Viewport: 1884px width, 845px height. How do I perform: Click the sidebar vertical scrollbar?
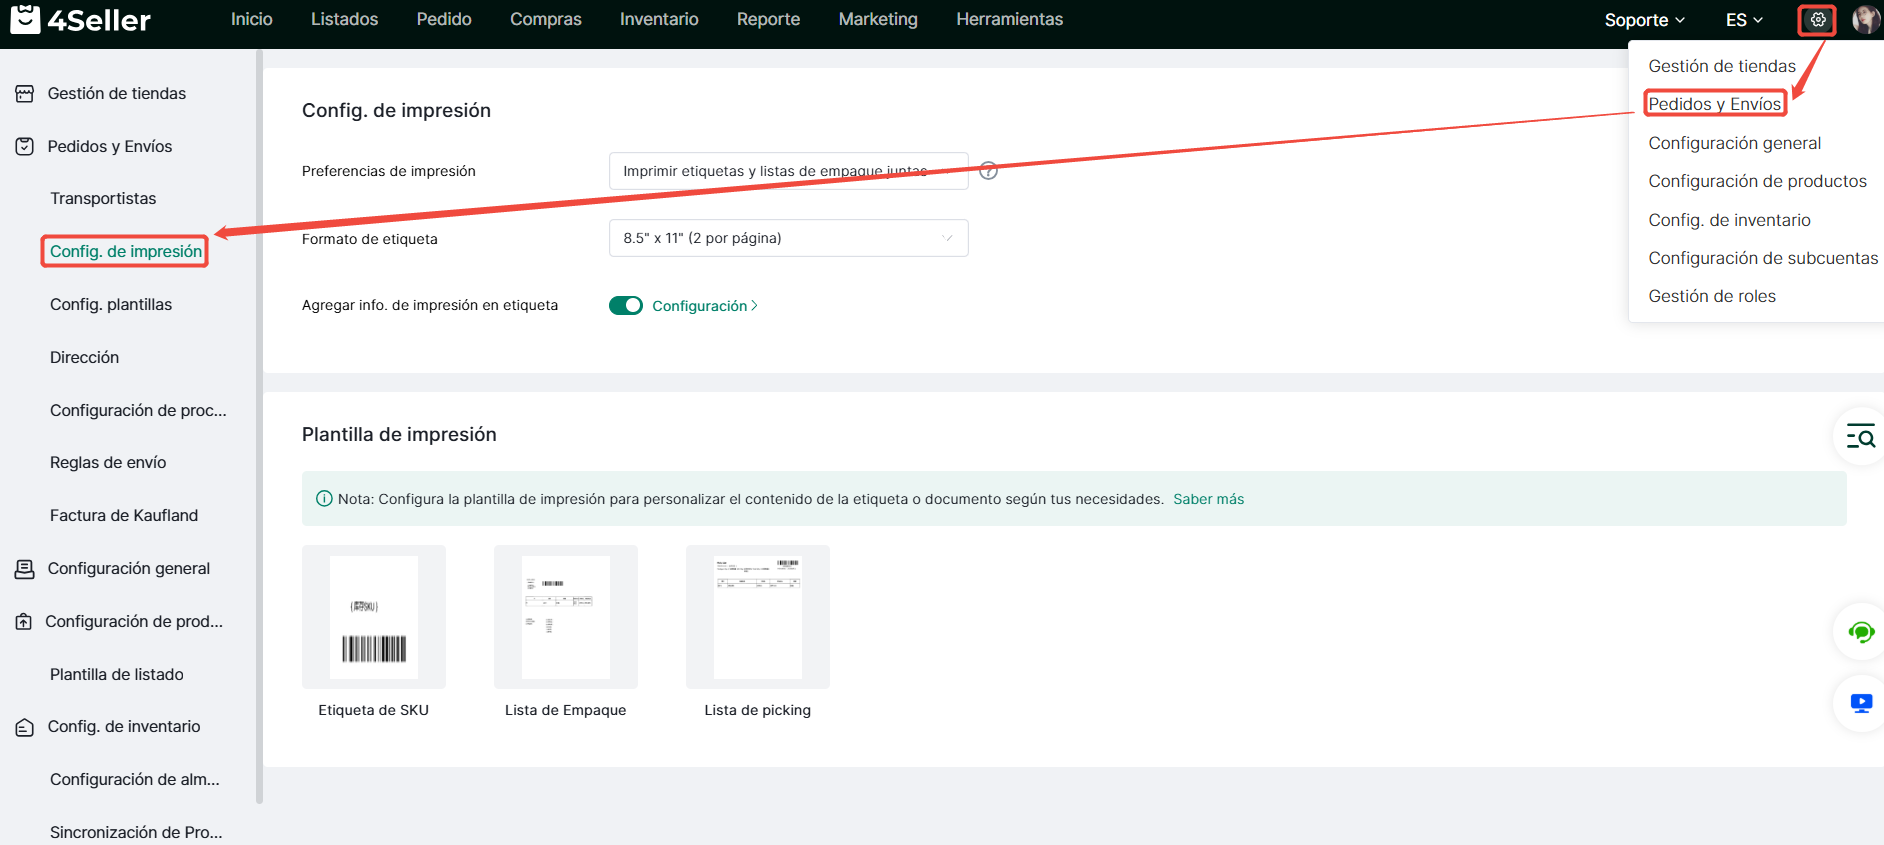click(259, 428)
